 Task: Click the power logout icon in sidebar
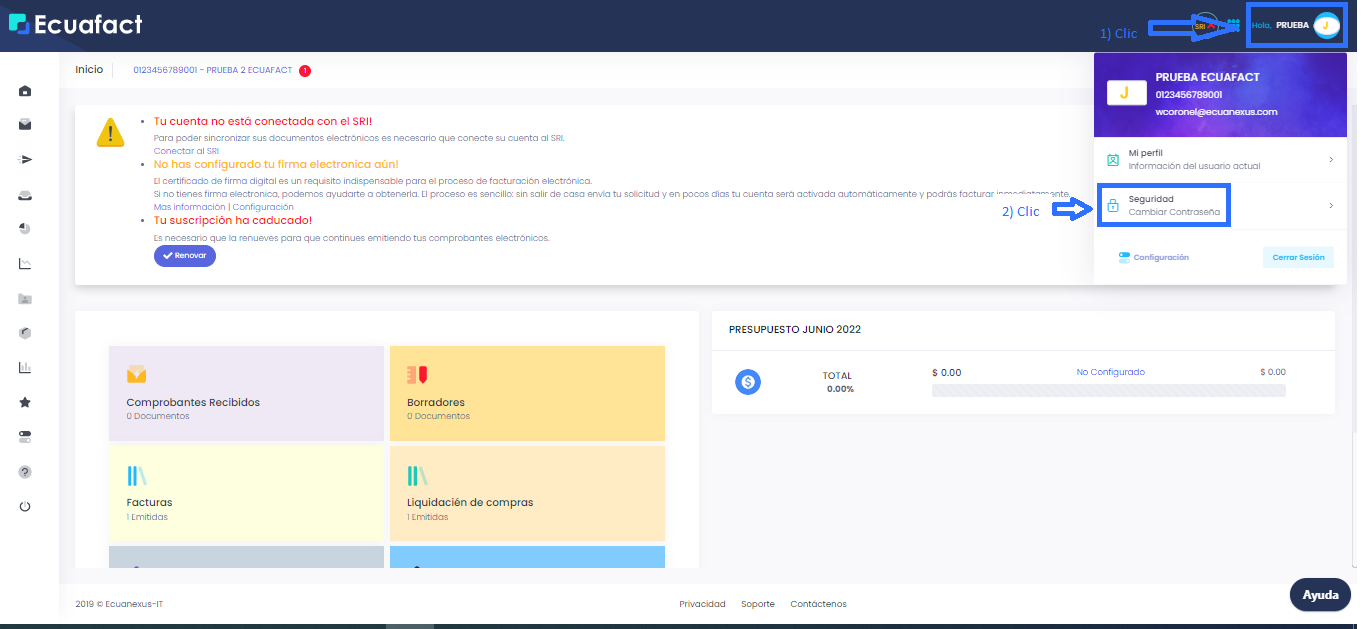(x=25, y=506)
